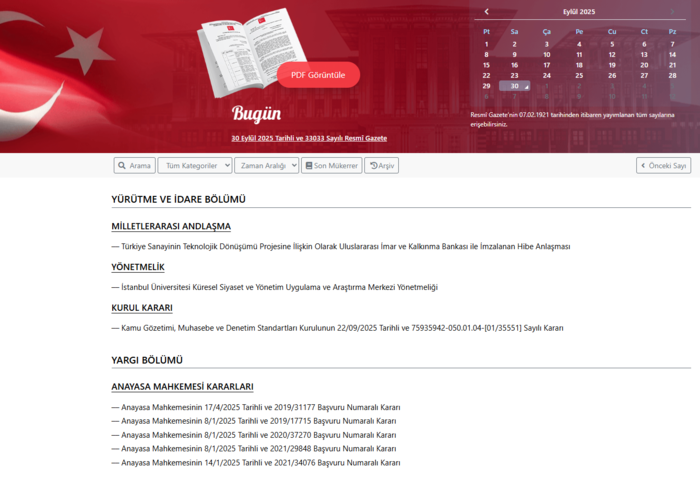This screenshot has width=700, height=479.
Task: Go to previous month using calendar left arrow
Action: (487, 12)
